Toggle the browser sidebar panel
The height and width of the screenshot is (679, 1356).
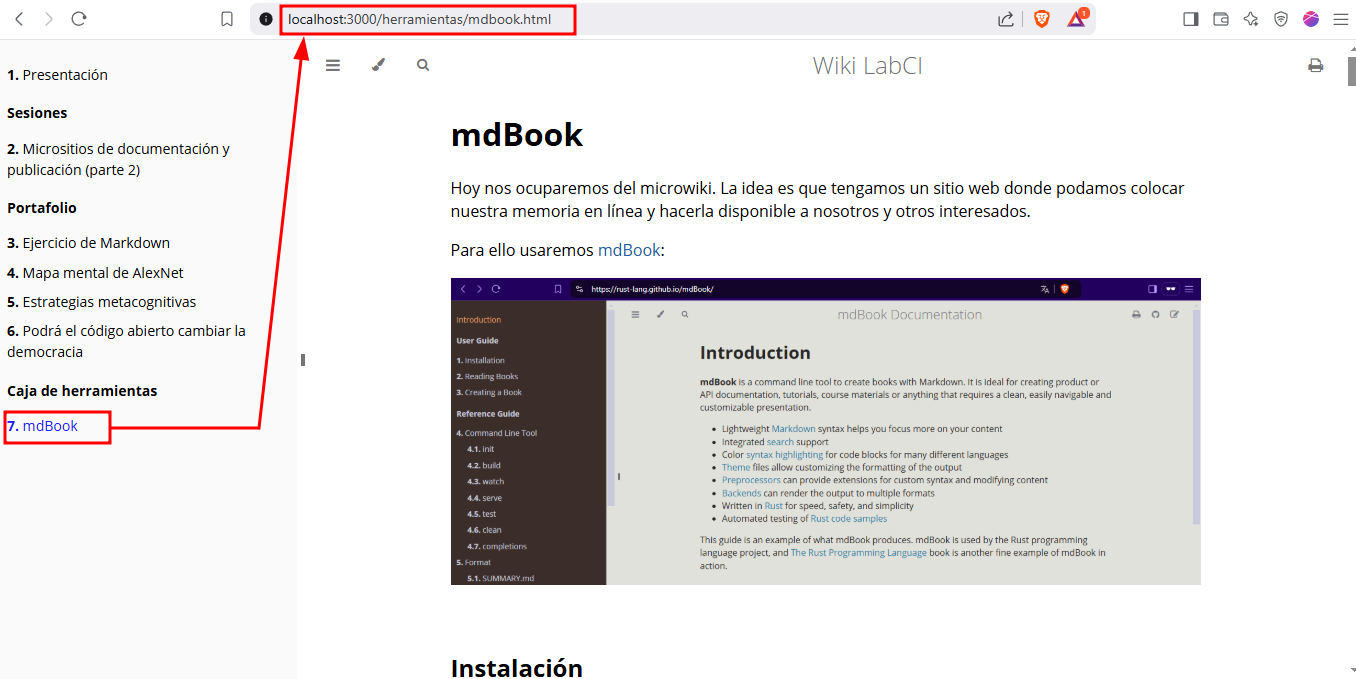(x=1190, y=19)
